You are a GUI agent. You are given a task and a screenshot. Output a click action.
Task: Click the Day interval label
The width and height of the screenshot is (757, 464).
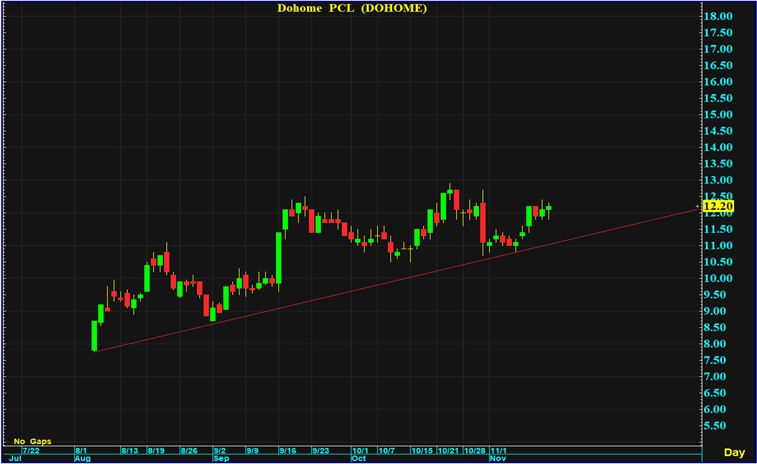[734, 452]
